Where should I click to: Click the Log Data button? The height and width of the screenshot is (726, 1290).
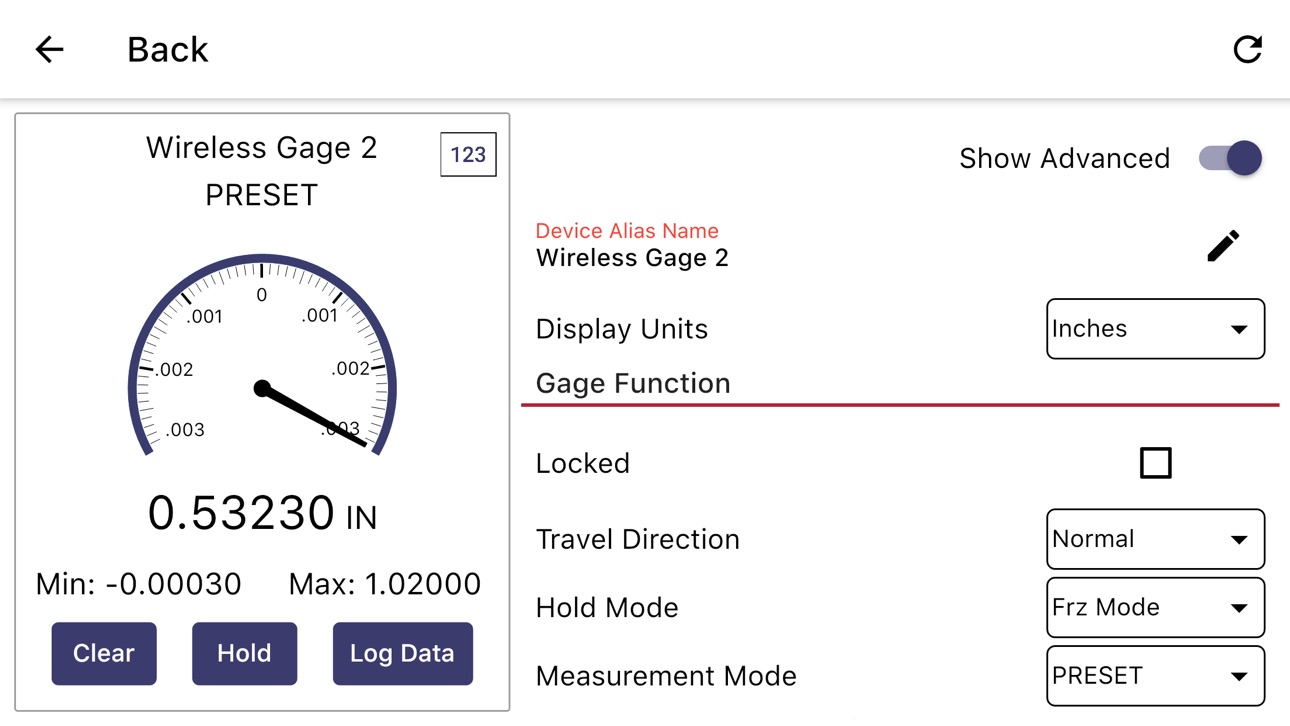coord(402,653)
